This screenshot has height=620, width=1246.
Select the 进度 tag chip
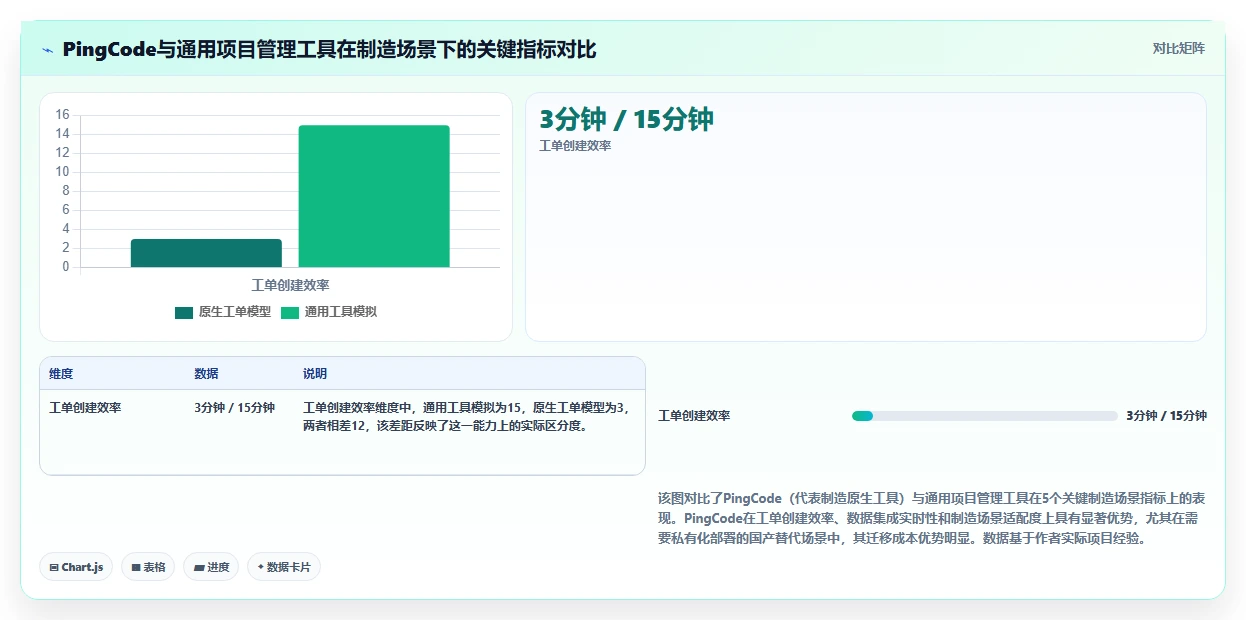pos(211,567)
